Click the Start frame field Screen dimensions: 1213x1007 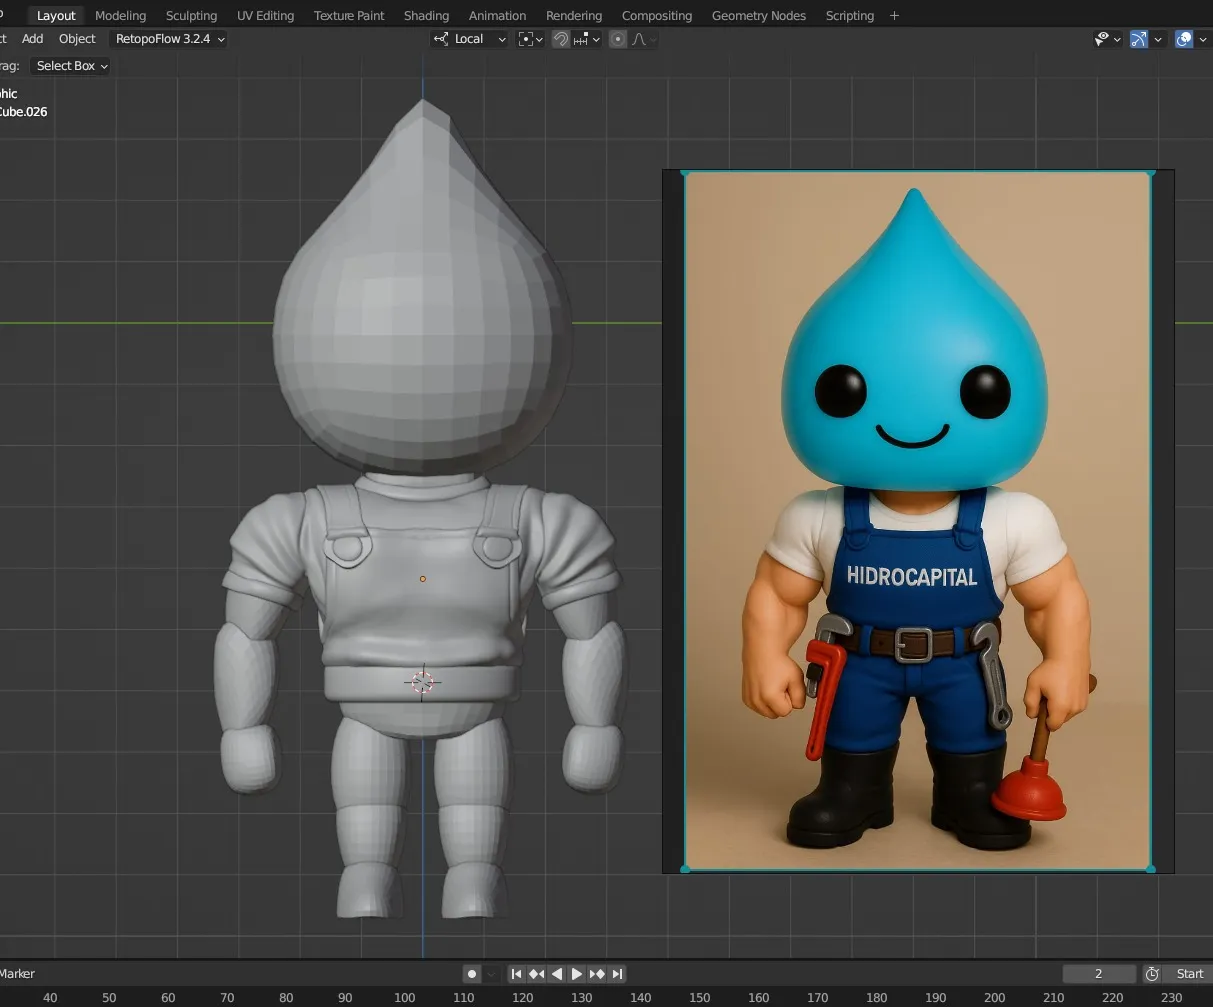(1188, 974)
